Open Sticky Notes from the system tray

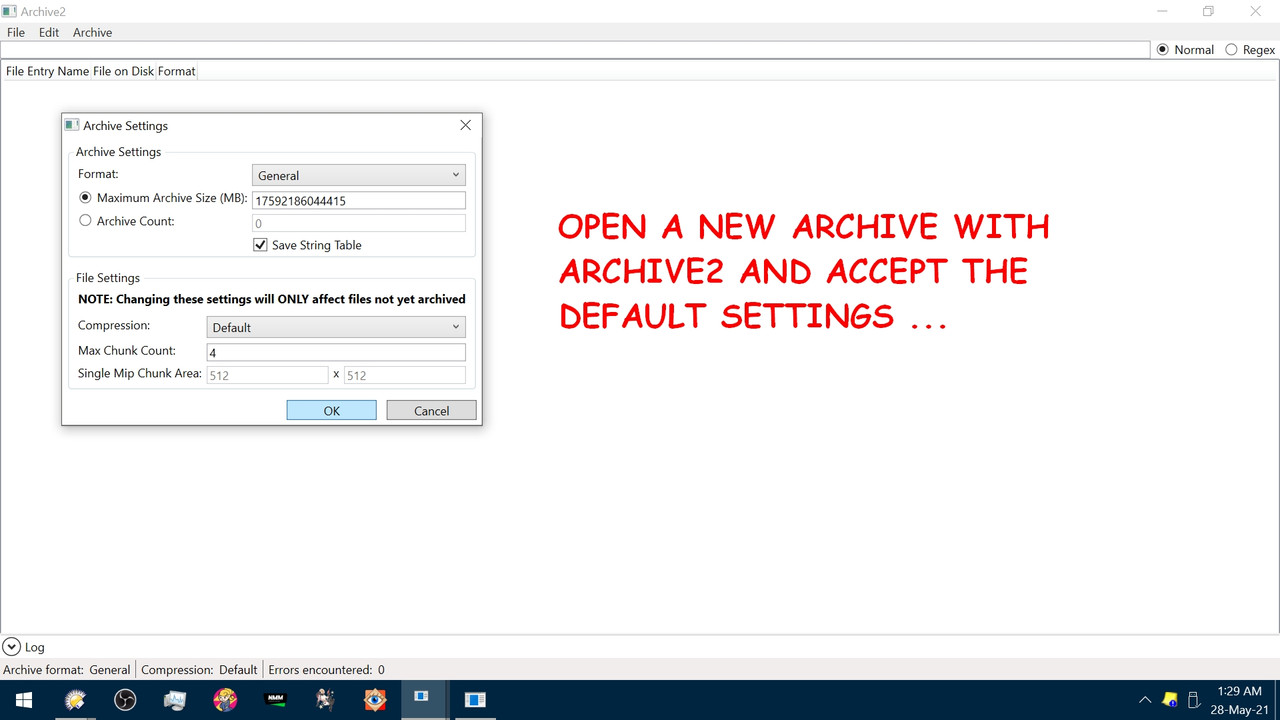1169,699
